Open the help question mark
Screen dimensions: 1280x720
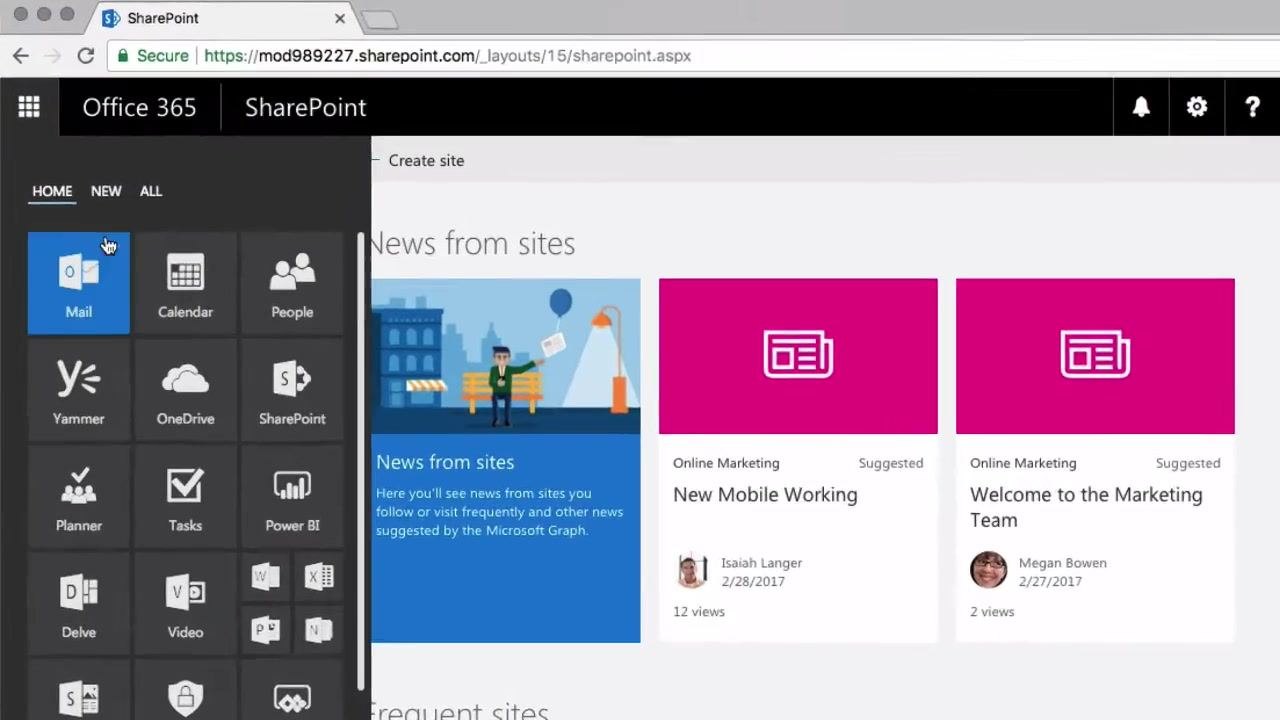coord(1252,107)
